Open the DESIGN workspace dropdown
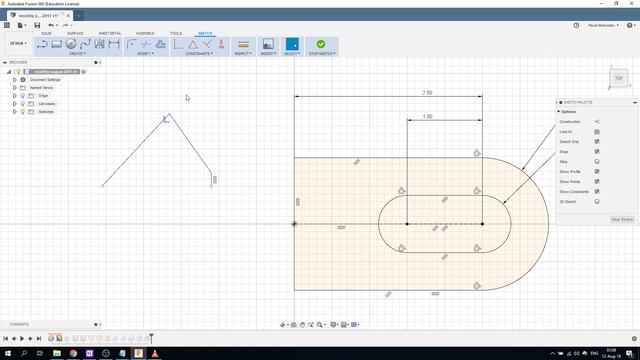The width and height of the screenshot is (640, 360). point(18,43)
